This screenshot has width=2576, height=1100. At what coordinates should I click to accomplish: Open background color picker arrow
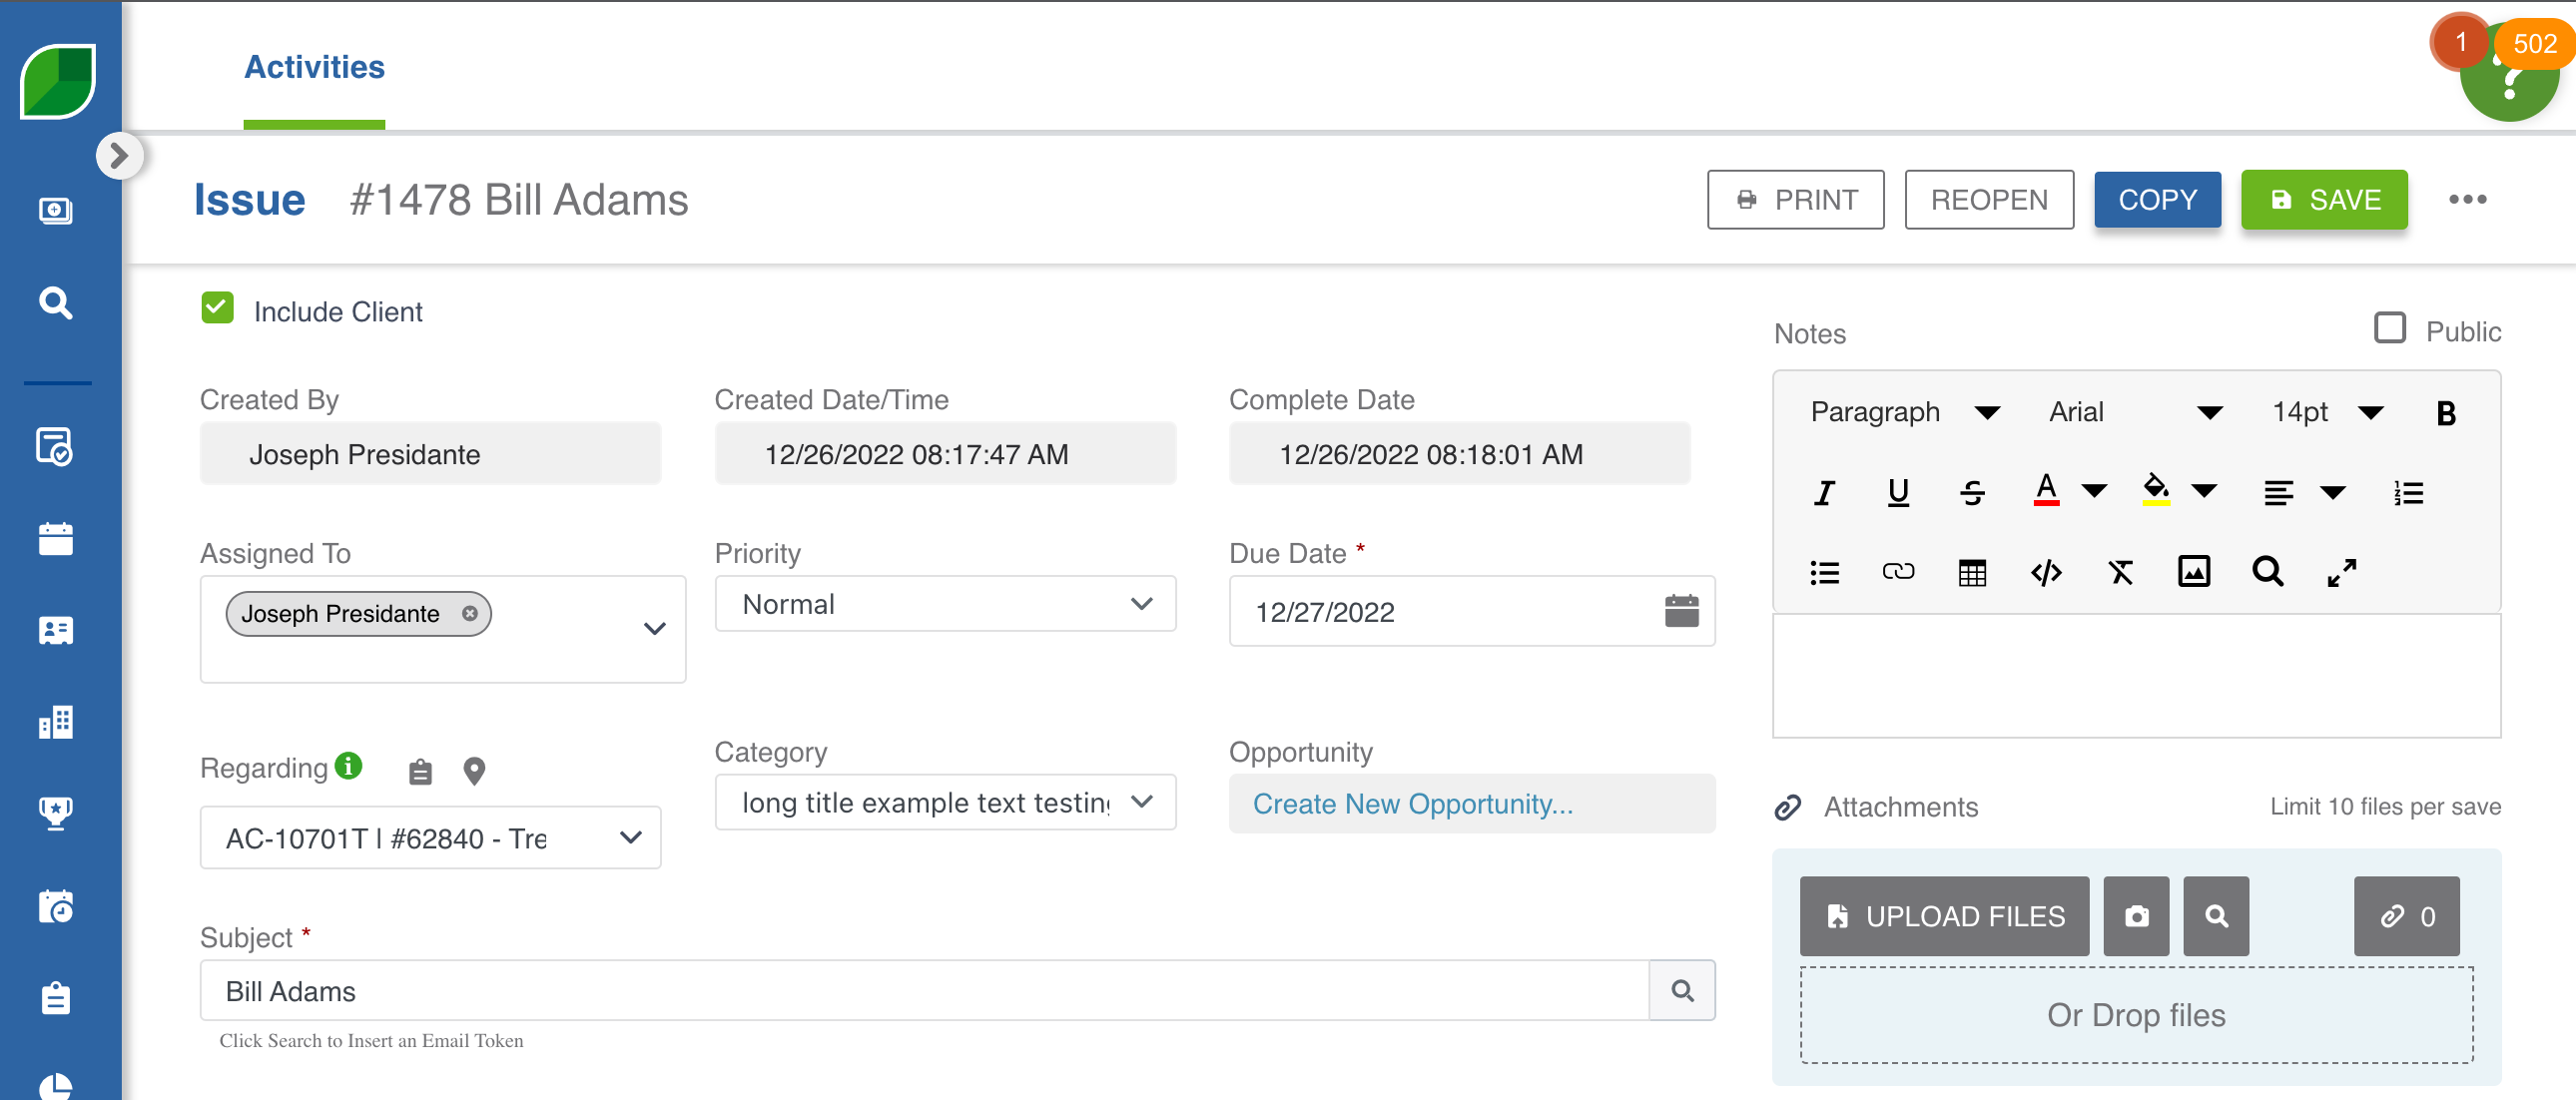(2204, 492)
